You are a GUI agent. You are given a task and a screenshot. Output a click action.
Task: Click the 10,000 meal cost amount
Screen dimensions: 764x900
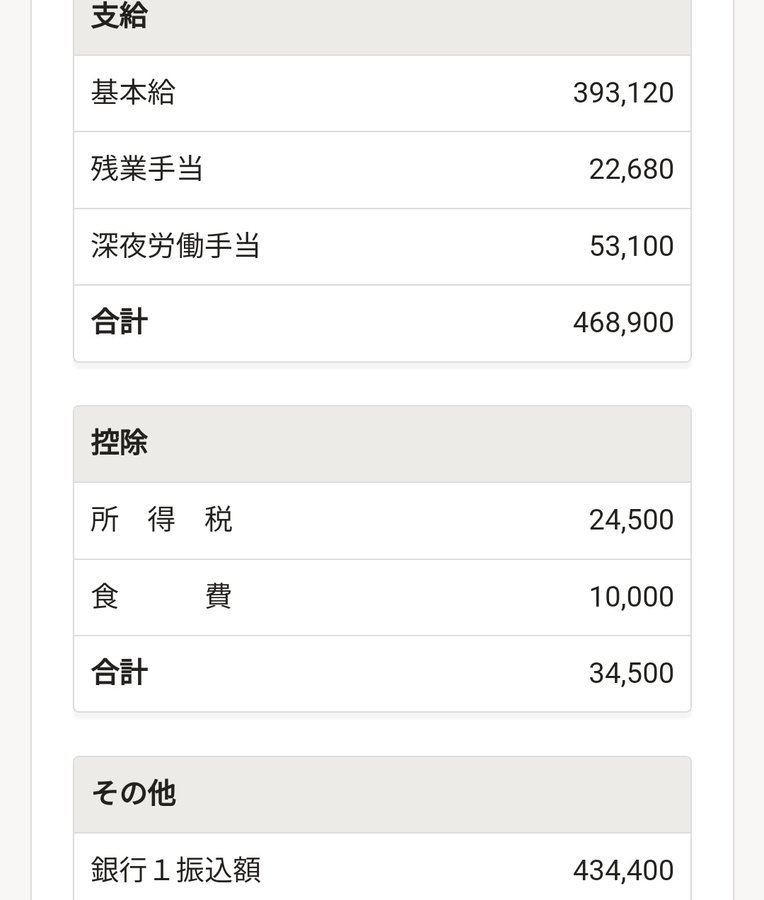coord(631,597)
